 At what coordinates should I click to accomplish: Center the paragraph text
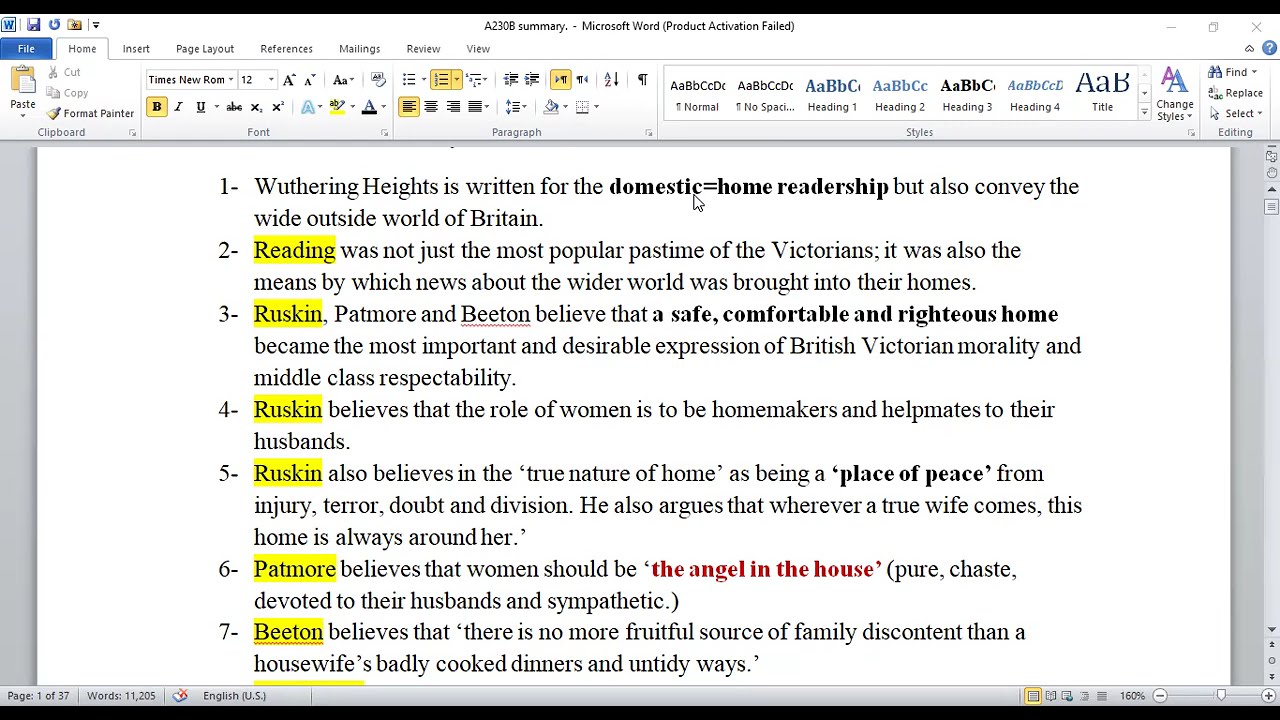pyautogui.click(x=431, y=107)
